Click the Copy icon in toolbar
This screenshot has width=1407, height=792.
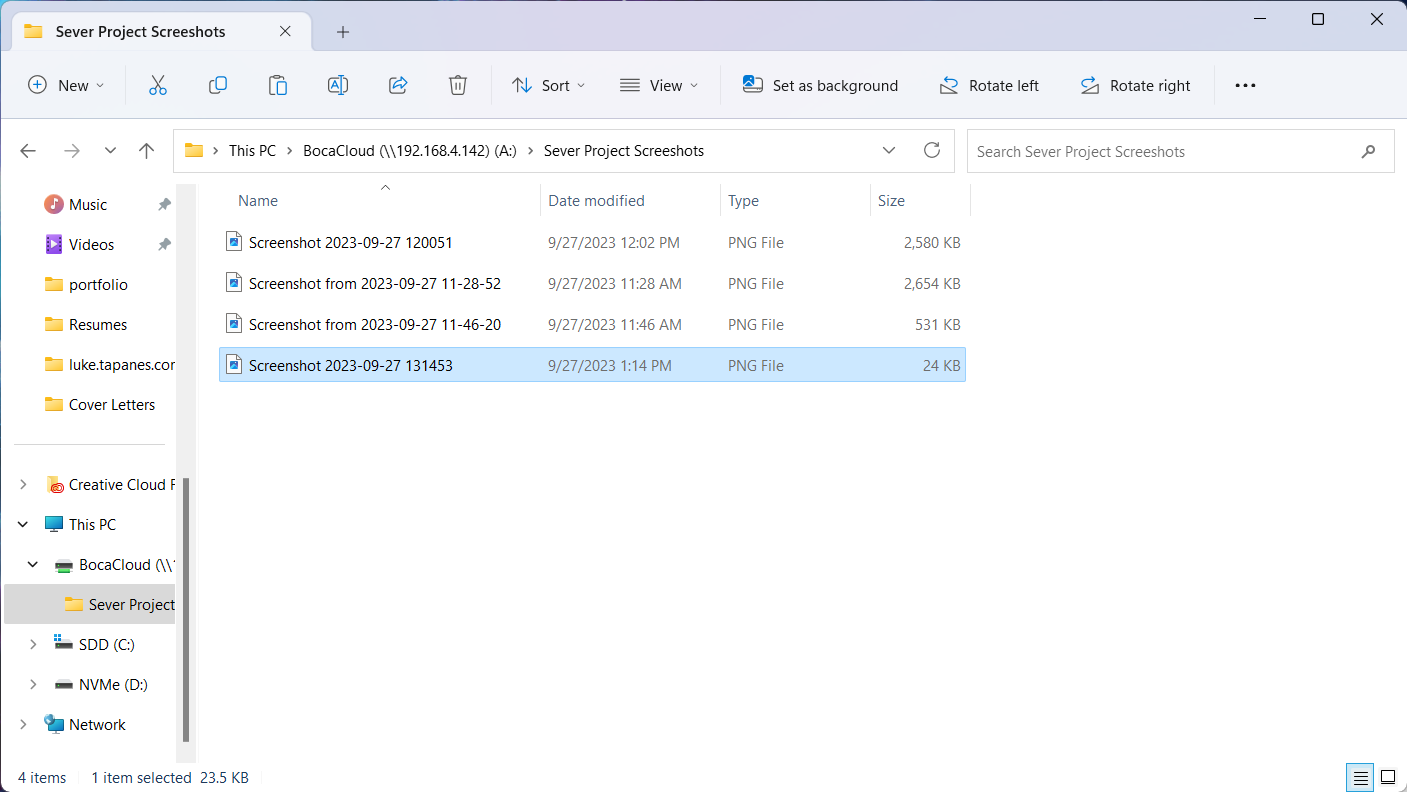pos(218,86)
